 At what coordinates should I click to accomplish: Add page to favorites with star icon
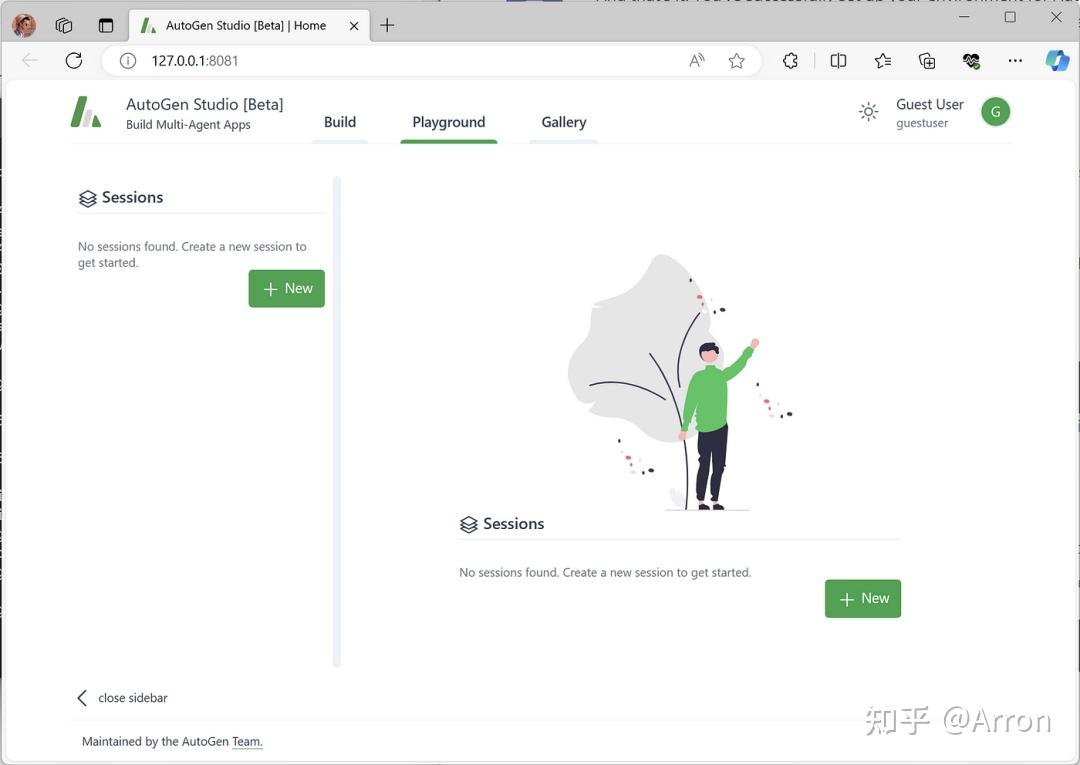[x=737, y=60]
